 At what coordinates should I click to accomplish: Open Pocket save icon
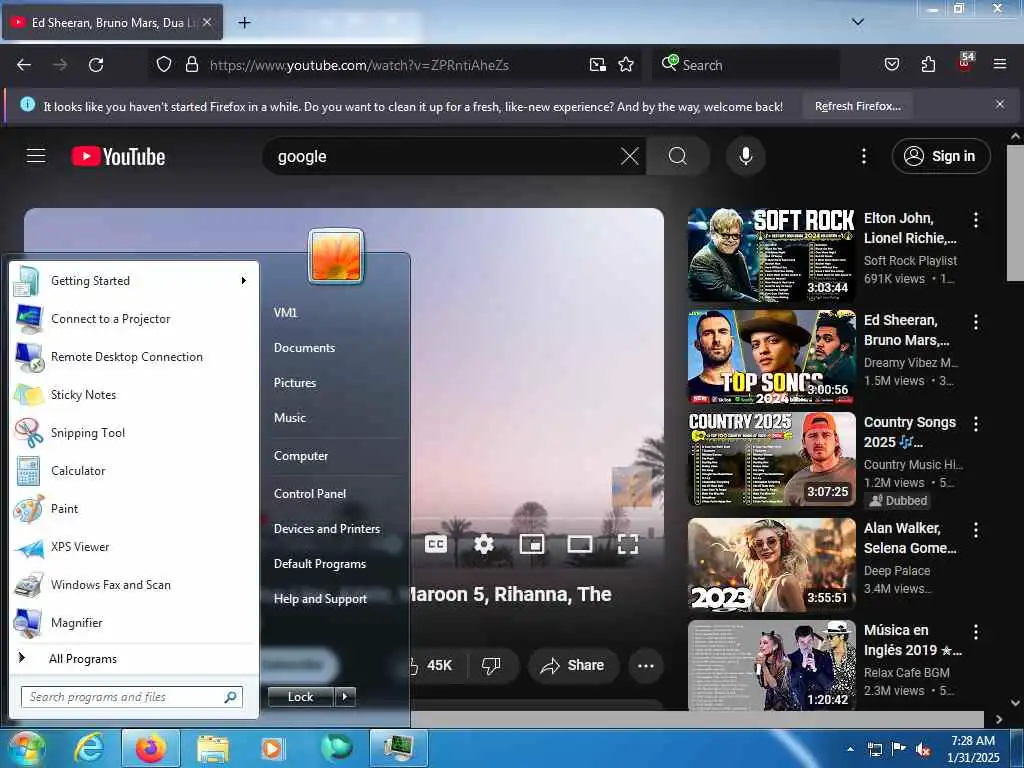tap(891, 65)
